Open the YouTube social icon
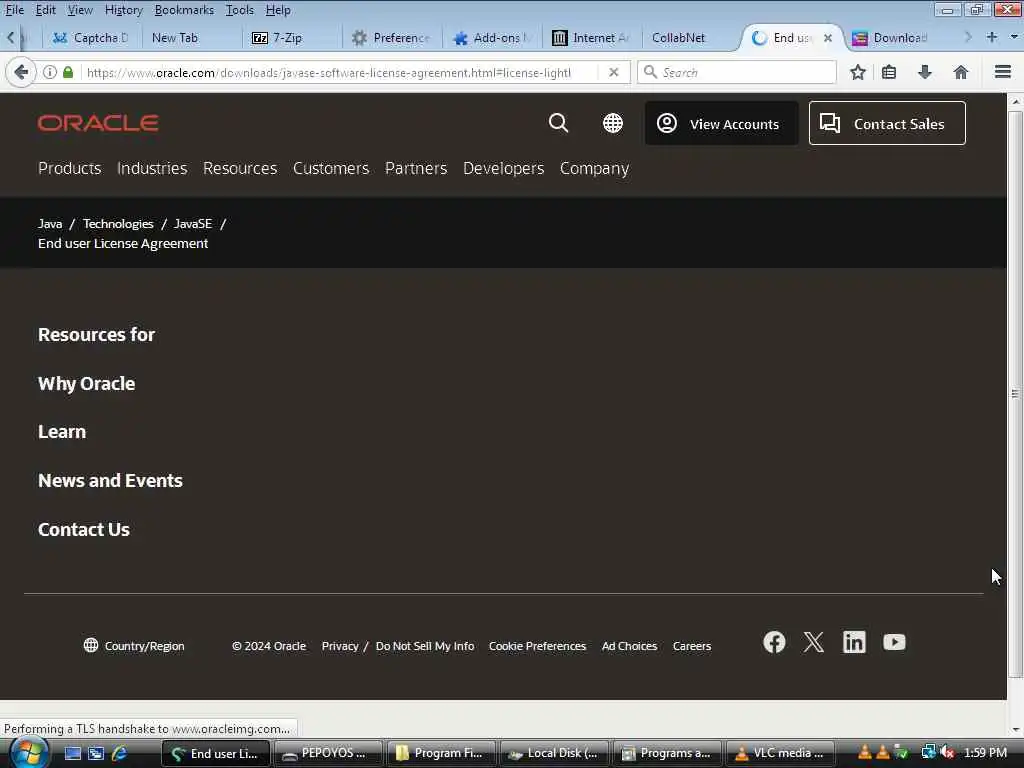Viewport: 1024px width, 768px height. tap(894, 642)
